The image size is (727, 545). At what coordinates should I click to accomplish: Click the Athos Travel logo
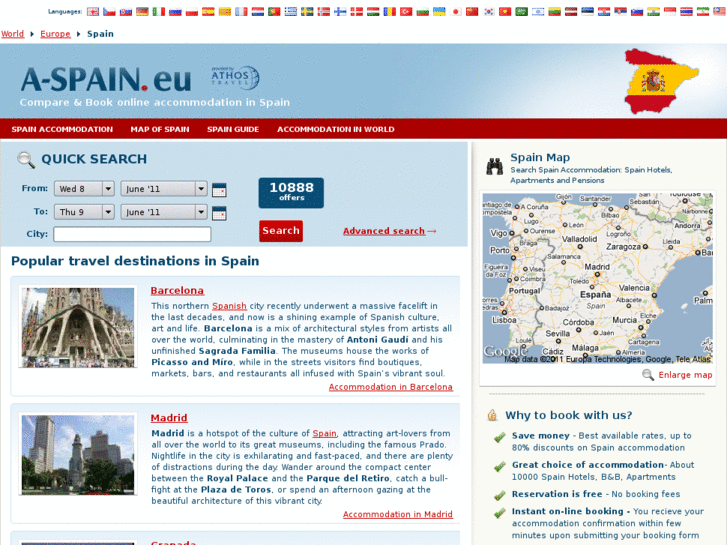(x=235, y=77)
